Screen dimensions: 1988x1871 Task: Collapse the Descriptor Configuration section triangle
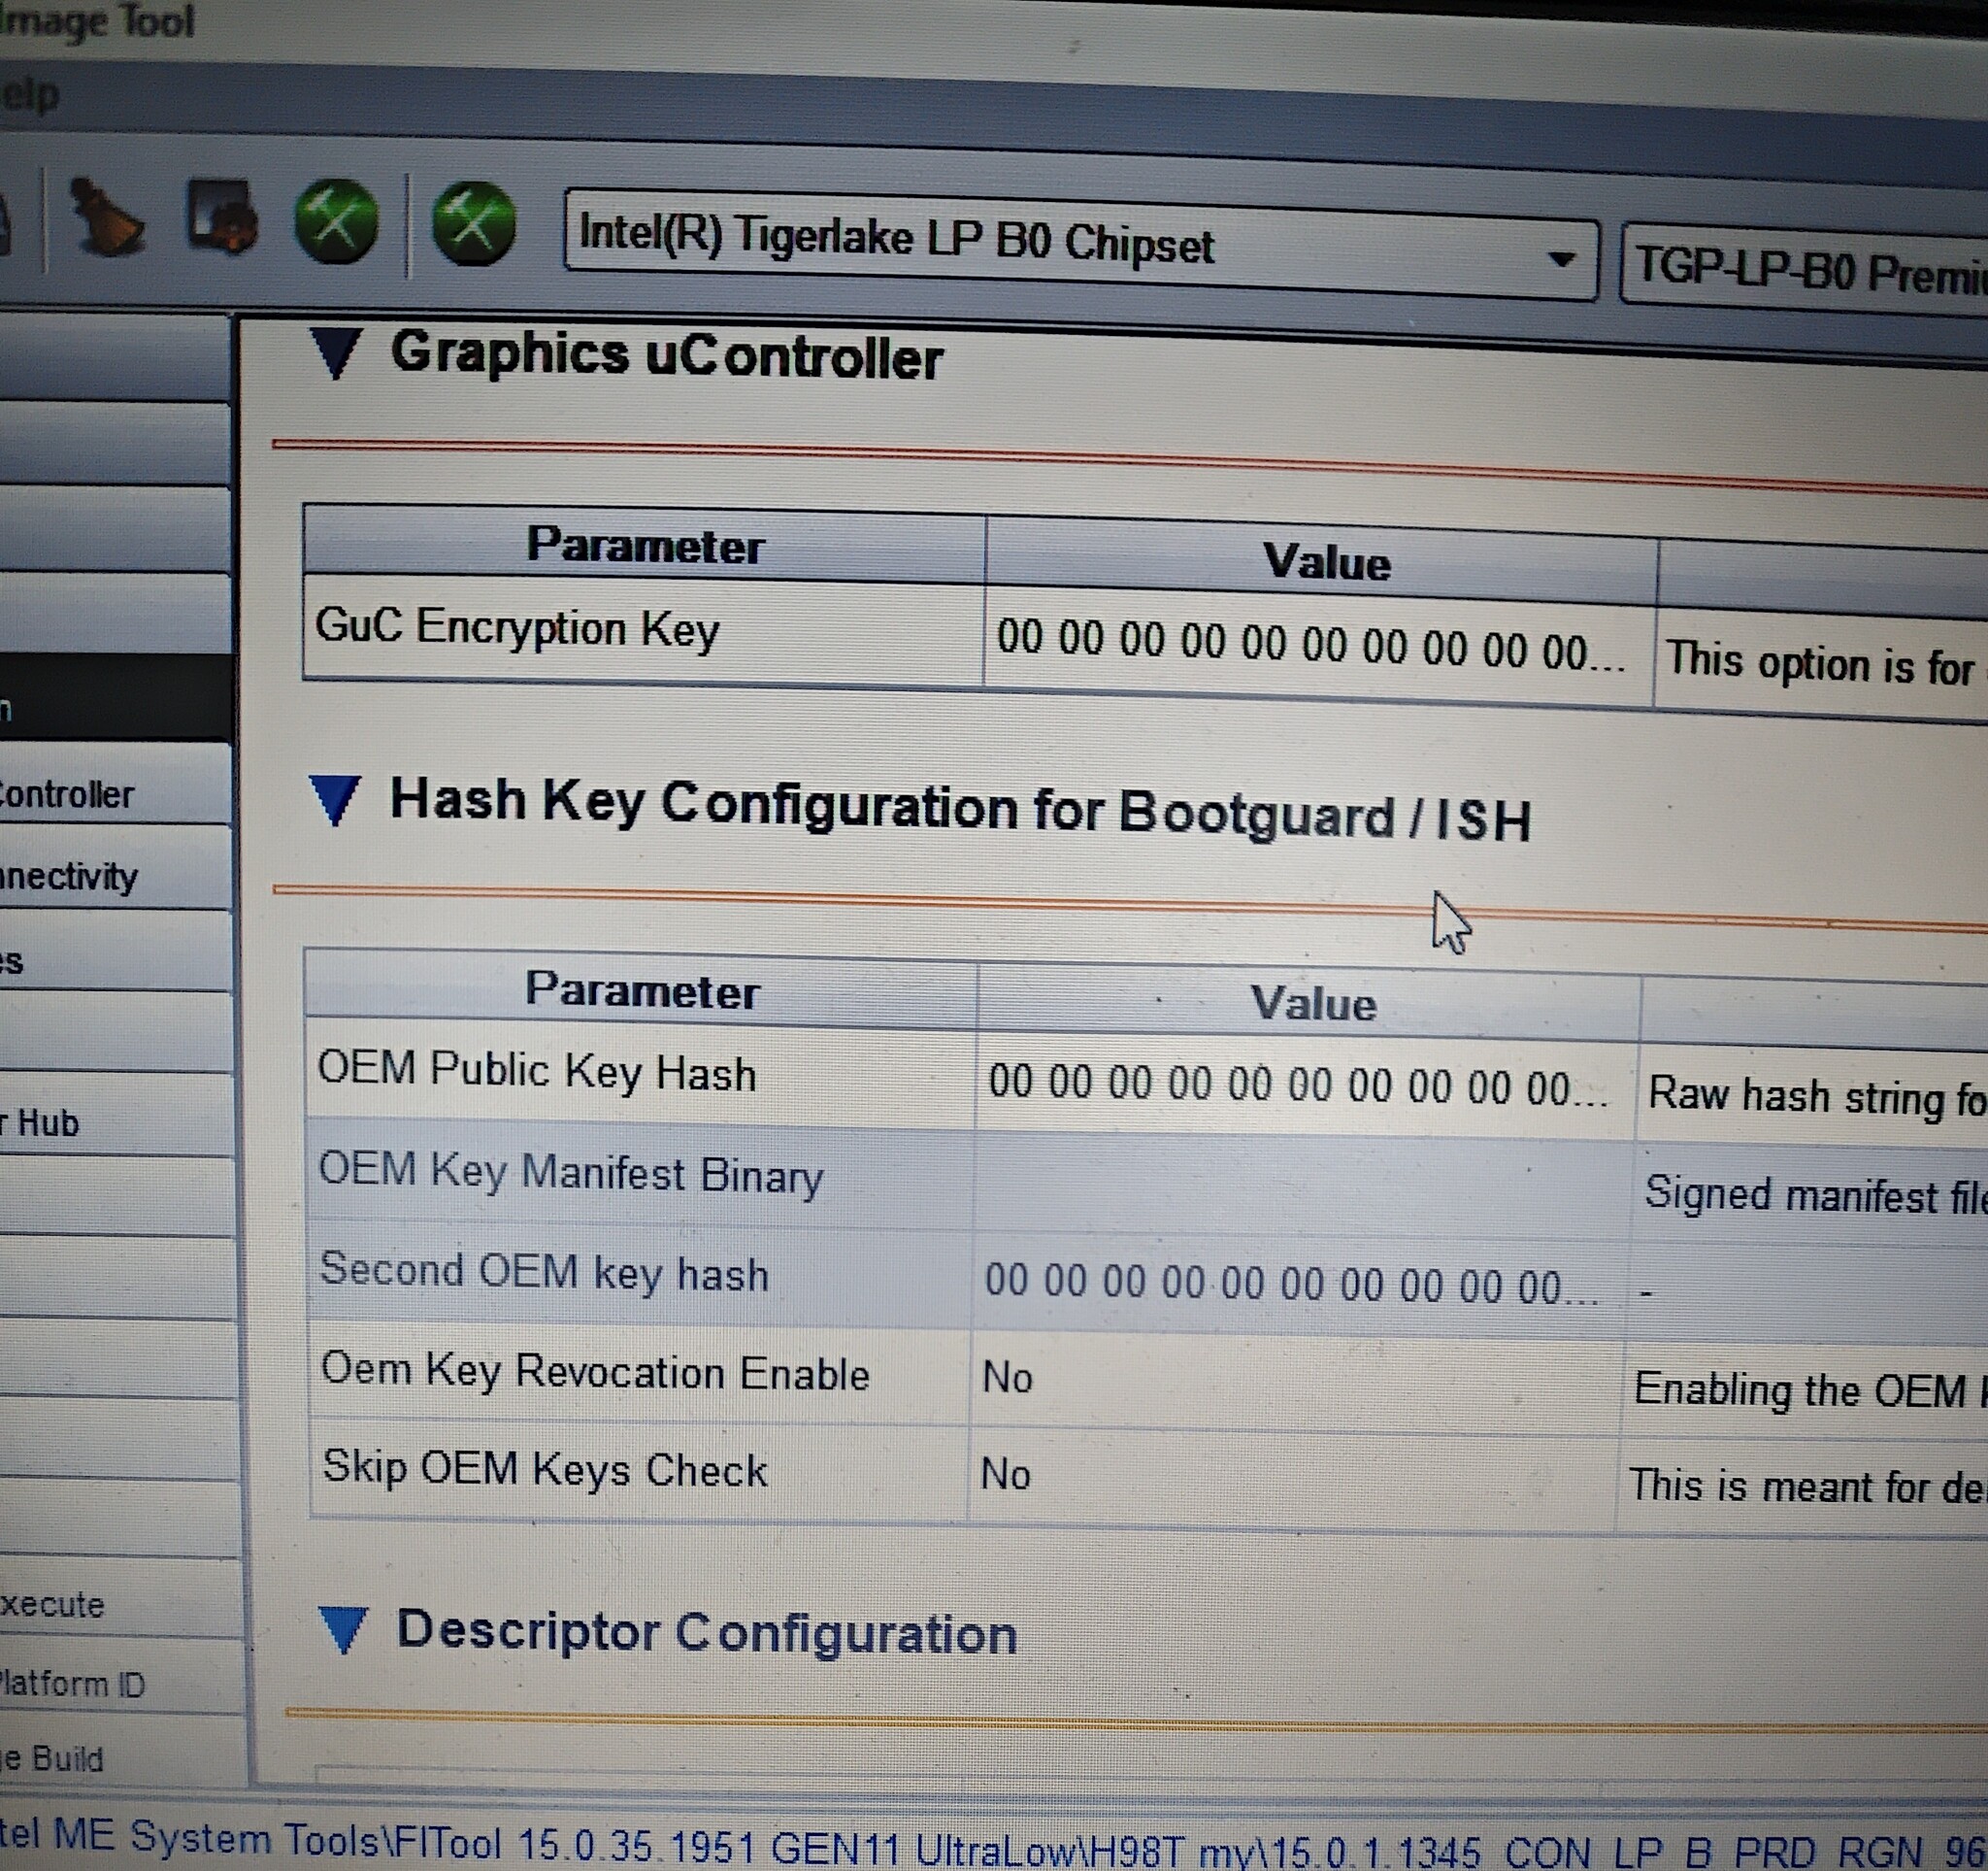344,1630
